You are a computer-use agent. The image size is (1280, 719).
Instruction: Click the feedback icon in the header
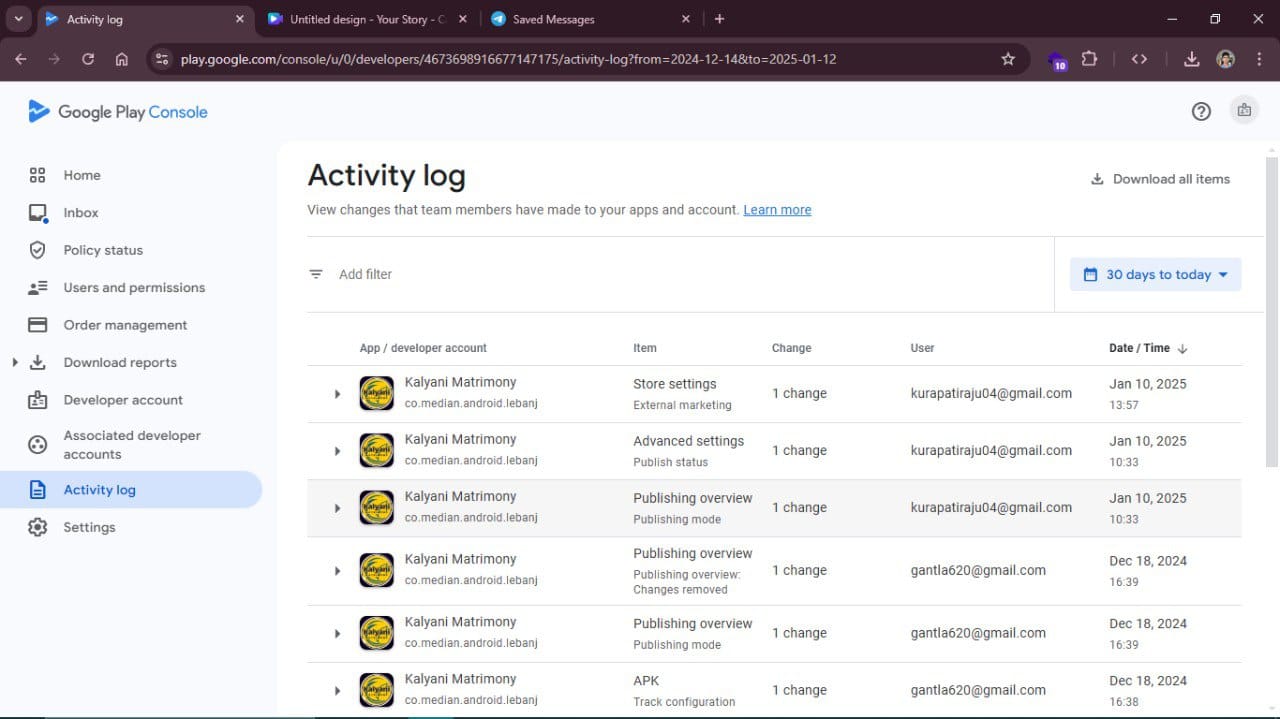(x=1244, y=111)
